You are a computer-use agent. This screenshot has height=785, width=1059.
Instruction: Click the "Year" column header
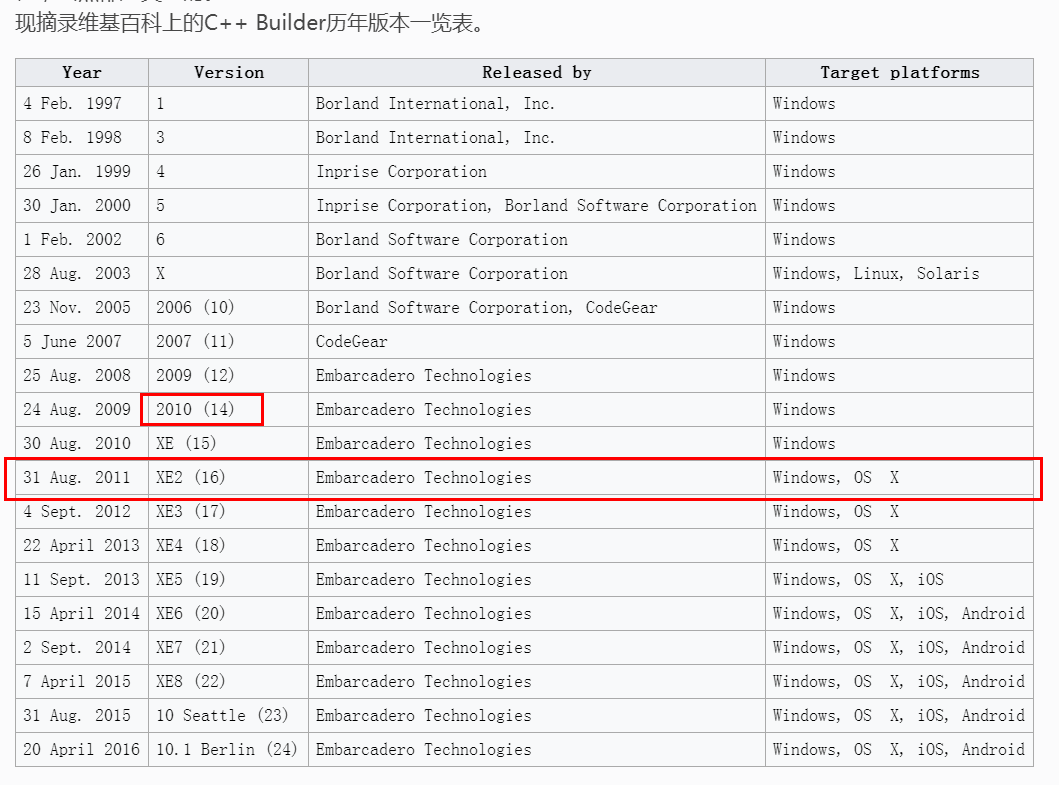tap(81, 72)
